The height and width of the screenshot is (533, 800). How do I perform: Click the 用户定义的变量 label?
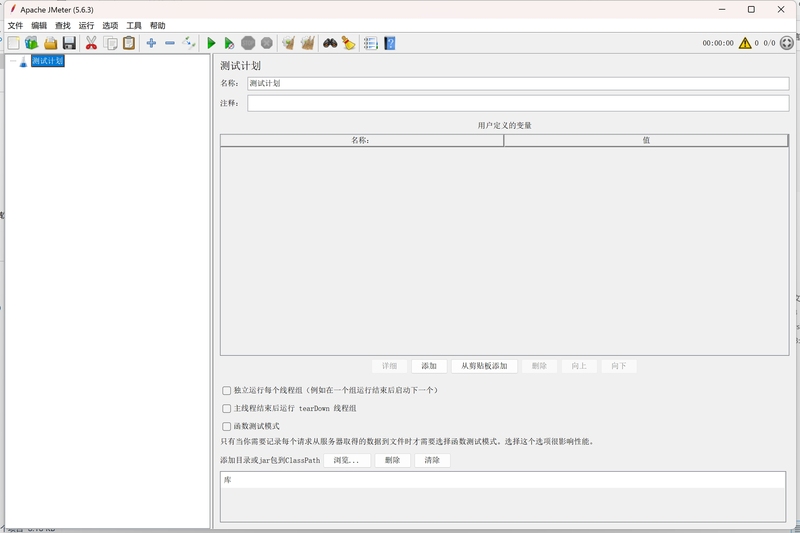505,125
